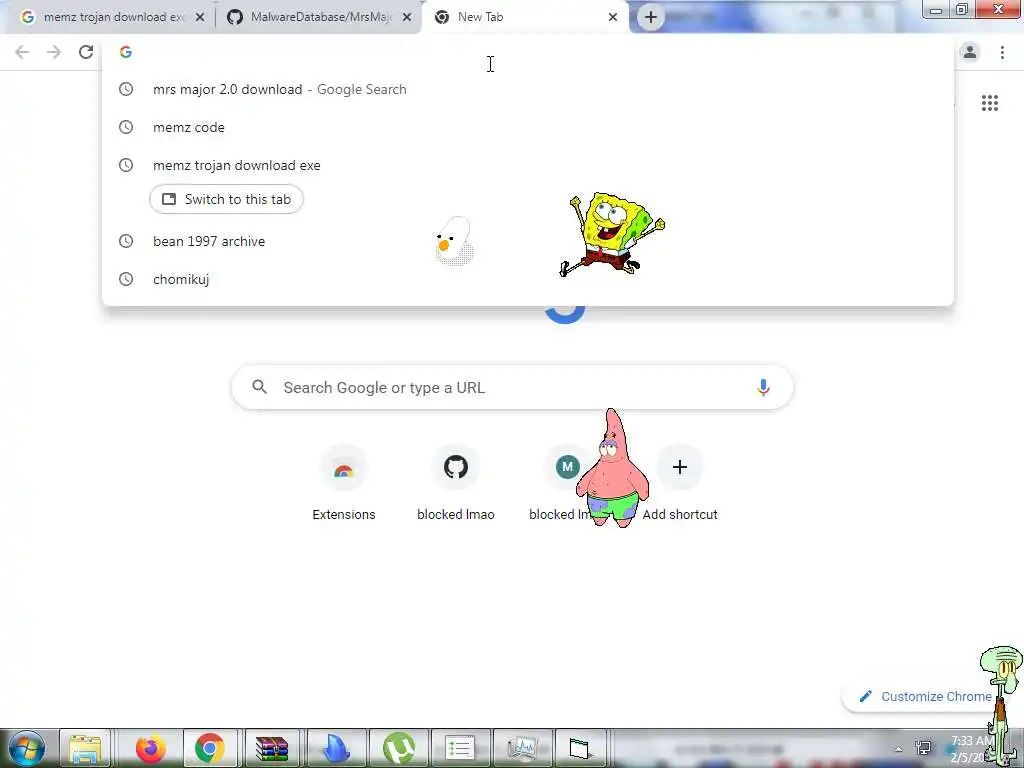The height and width of the screenshot is (768, 1024).
Task: Choose the 'chomikuj' suggestion
Action: pos(528,279)
